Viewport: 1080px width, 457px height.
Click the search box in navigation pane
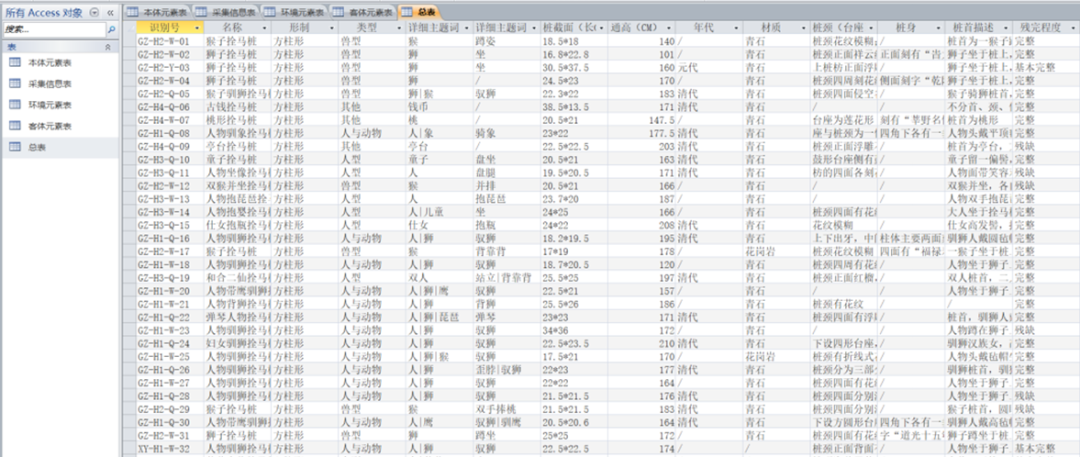(x=52, y=30)
